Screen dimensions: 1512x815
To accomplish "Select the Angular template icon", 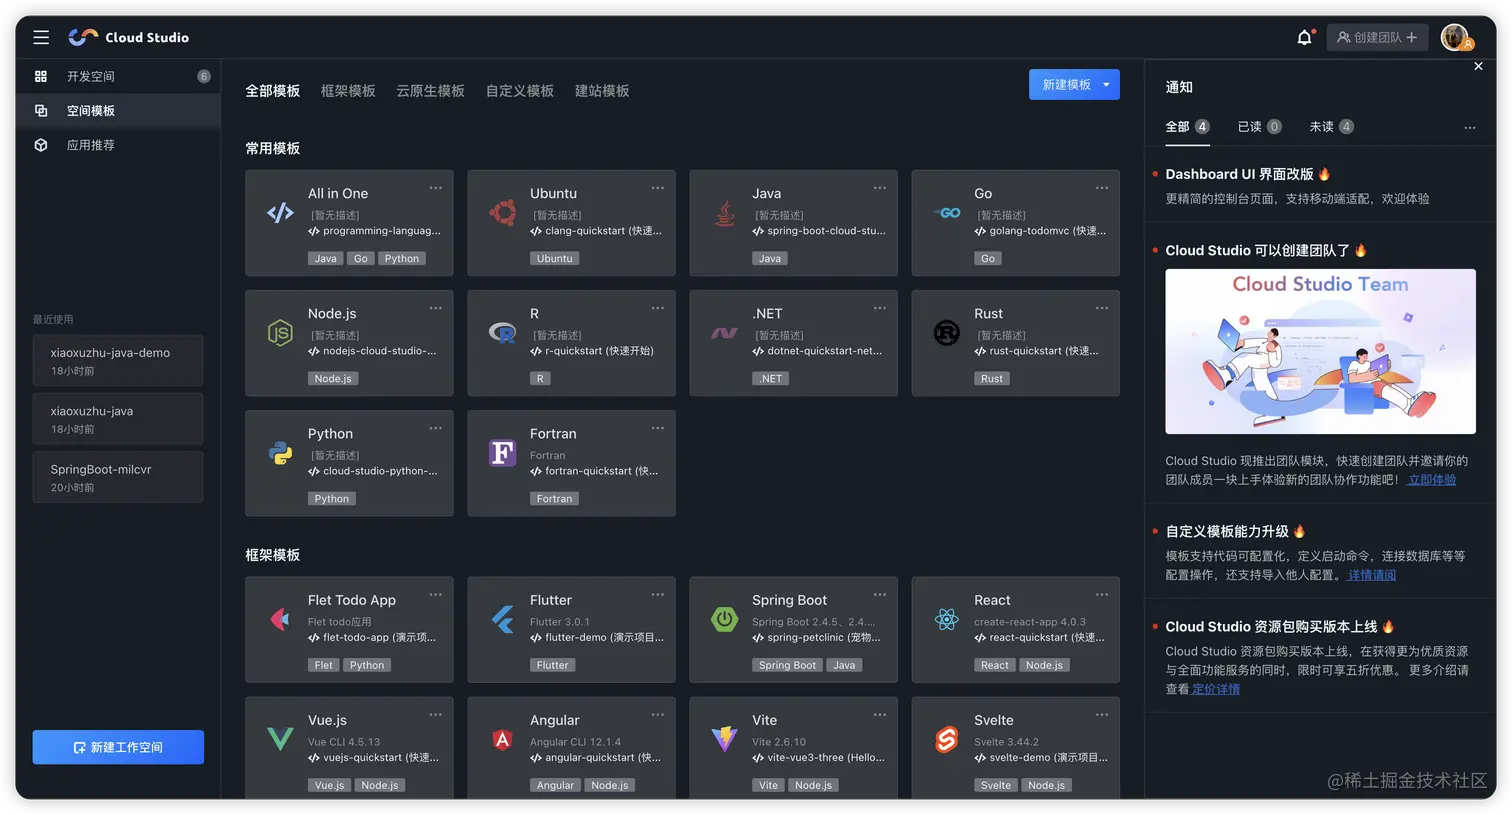I will [x=502, y=739].
